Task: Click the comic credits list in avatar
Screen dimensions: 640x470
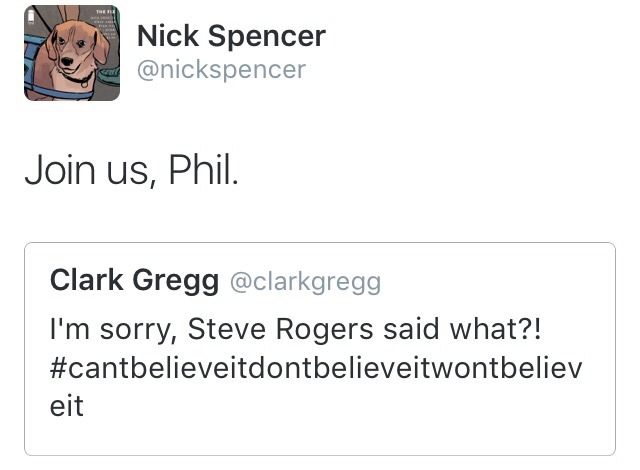Action: [103, 29]
